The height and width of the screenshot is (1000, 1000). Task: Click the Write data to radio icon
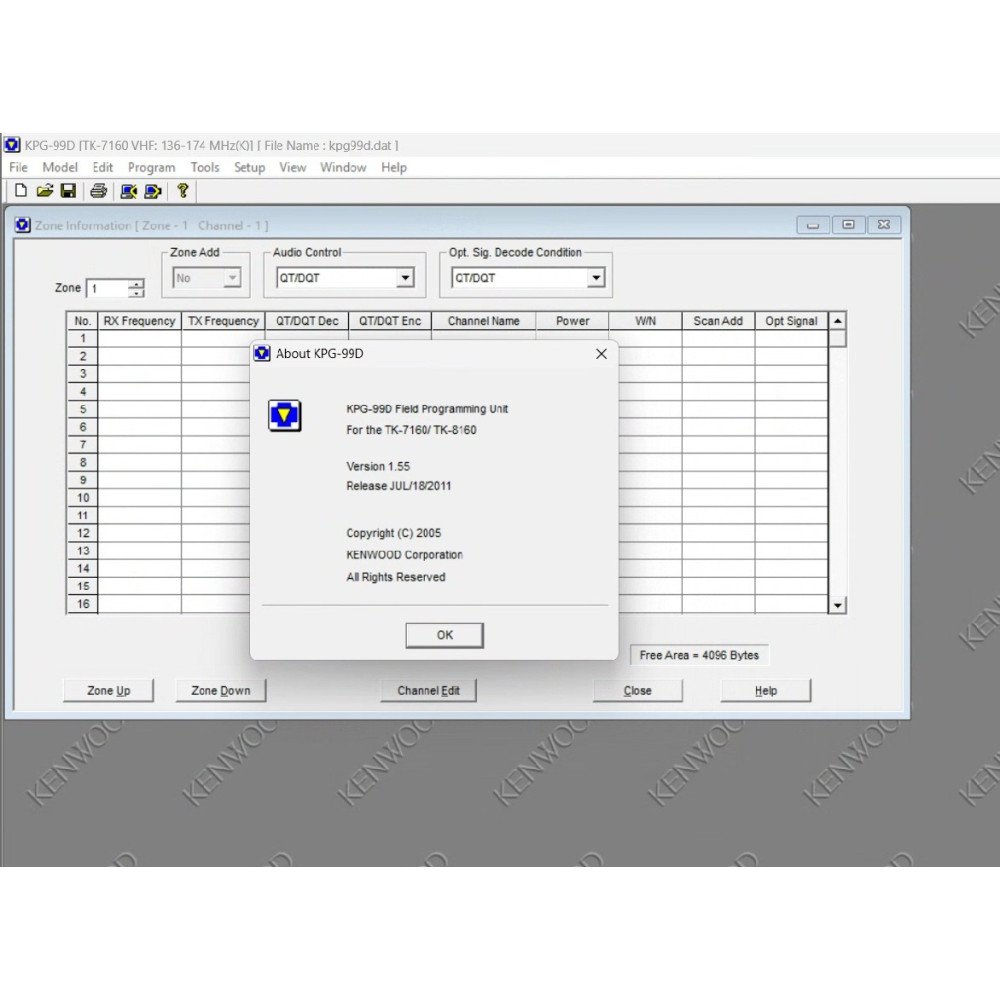pyautogui.click(x=152, y=191)
